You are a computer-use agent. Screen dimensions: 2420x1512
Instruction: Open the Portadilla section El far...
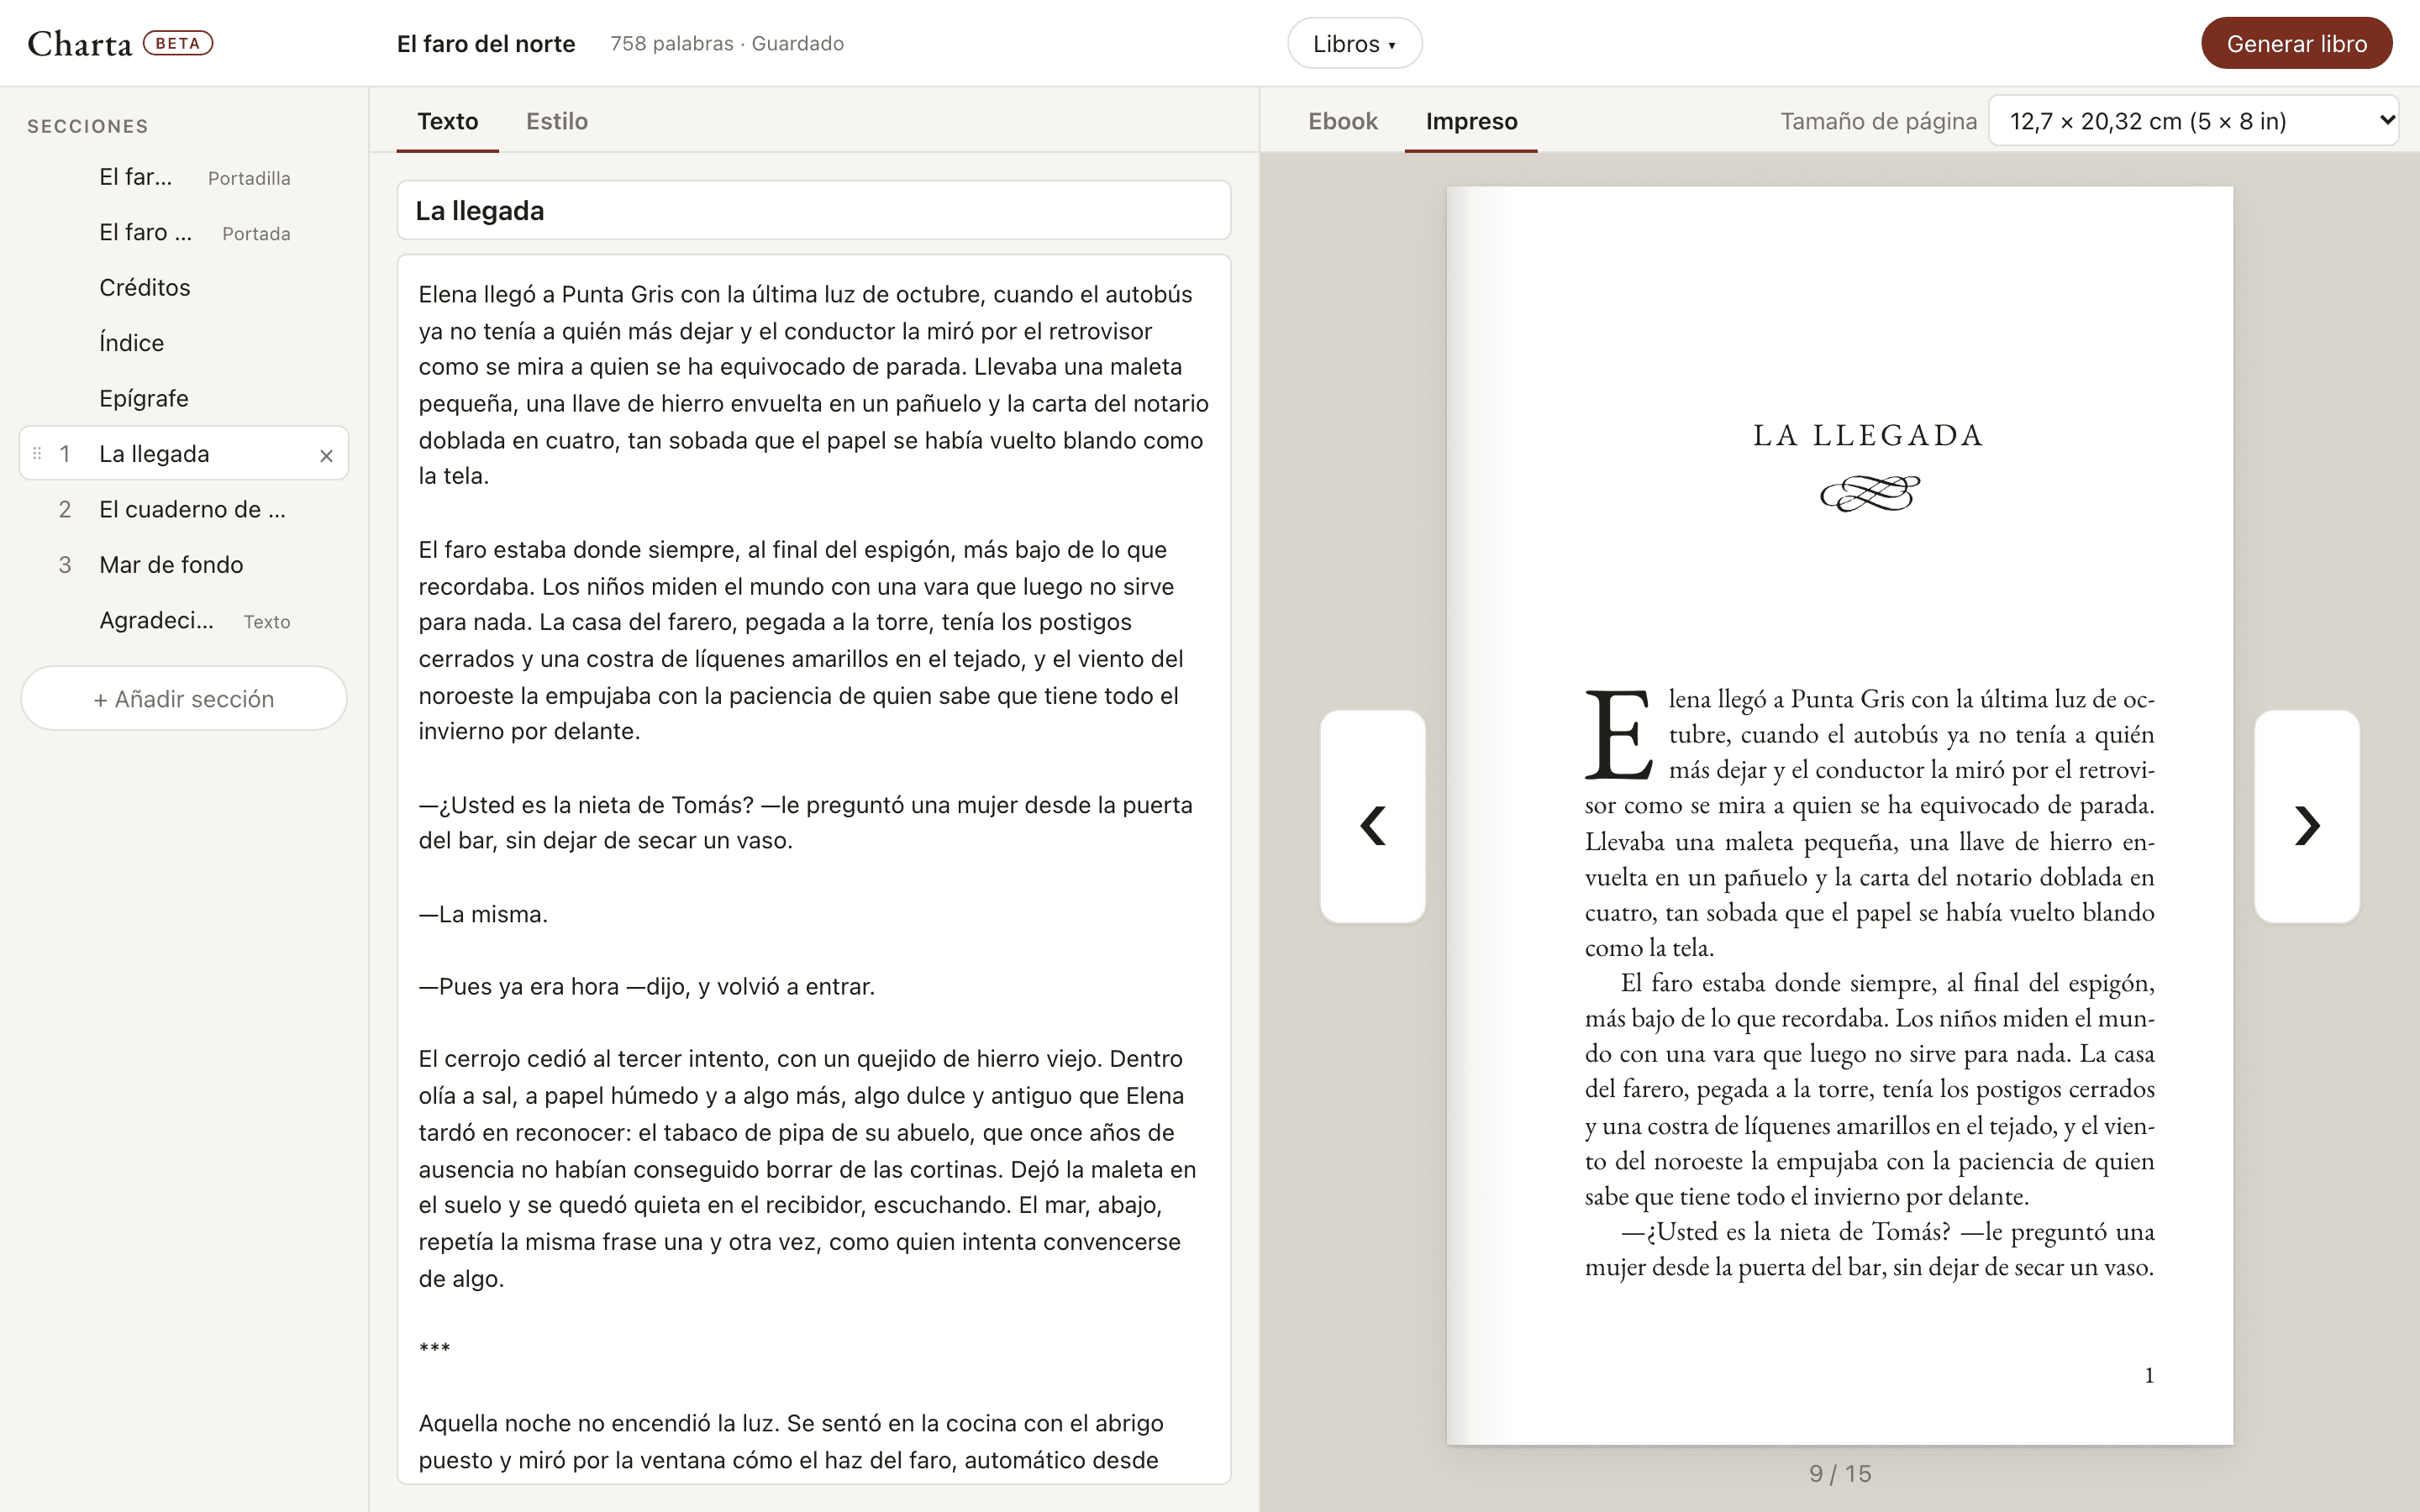184,177
